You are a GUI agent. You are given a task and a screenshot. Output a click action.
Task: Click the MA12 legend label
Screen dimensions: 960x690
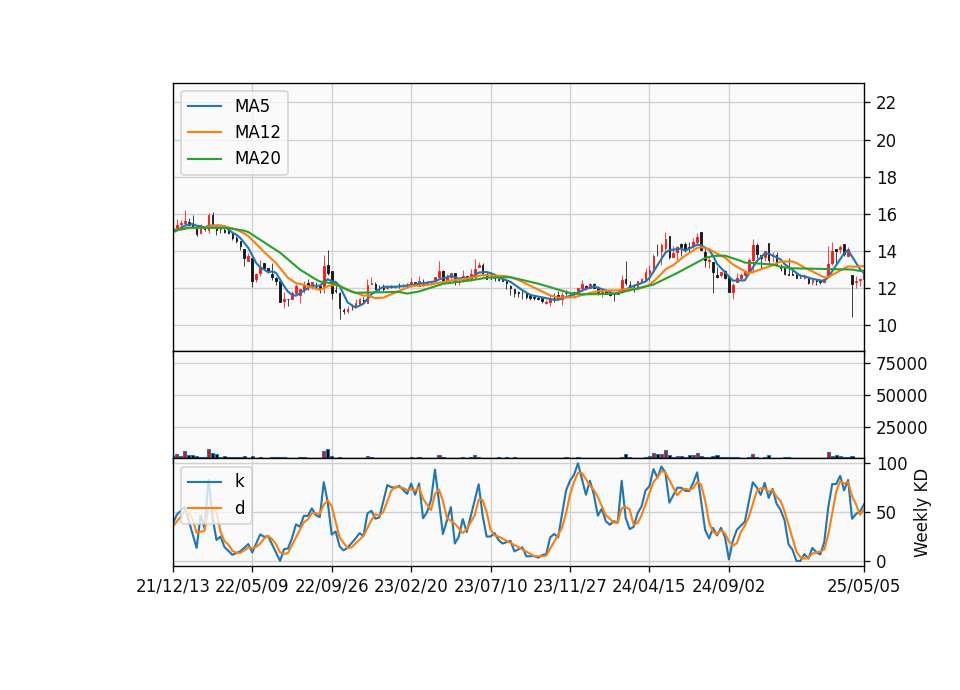tap(257, 132)
